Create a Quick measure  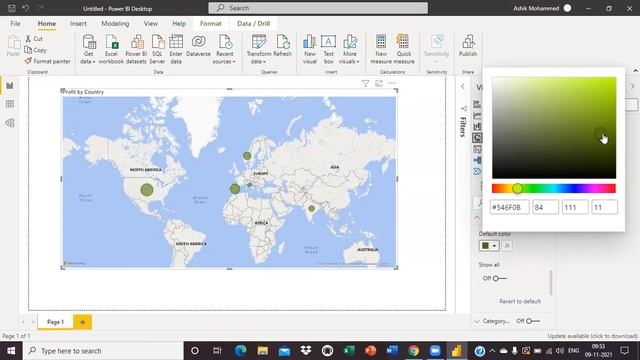[404, 49]
